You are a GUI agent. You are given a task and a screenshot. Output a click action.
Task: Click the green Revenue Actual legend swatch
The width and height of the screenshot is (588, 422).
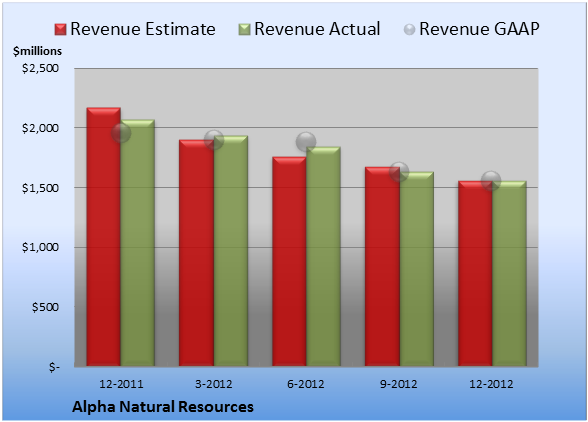244,30
